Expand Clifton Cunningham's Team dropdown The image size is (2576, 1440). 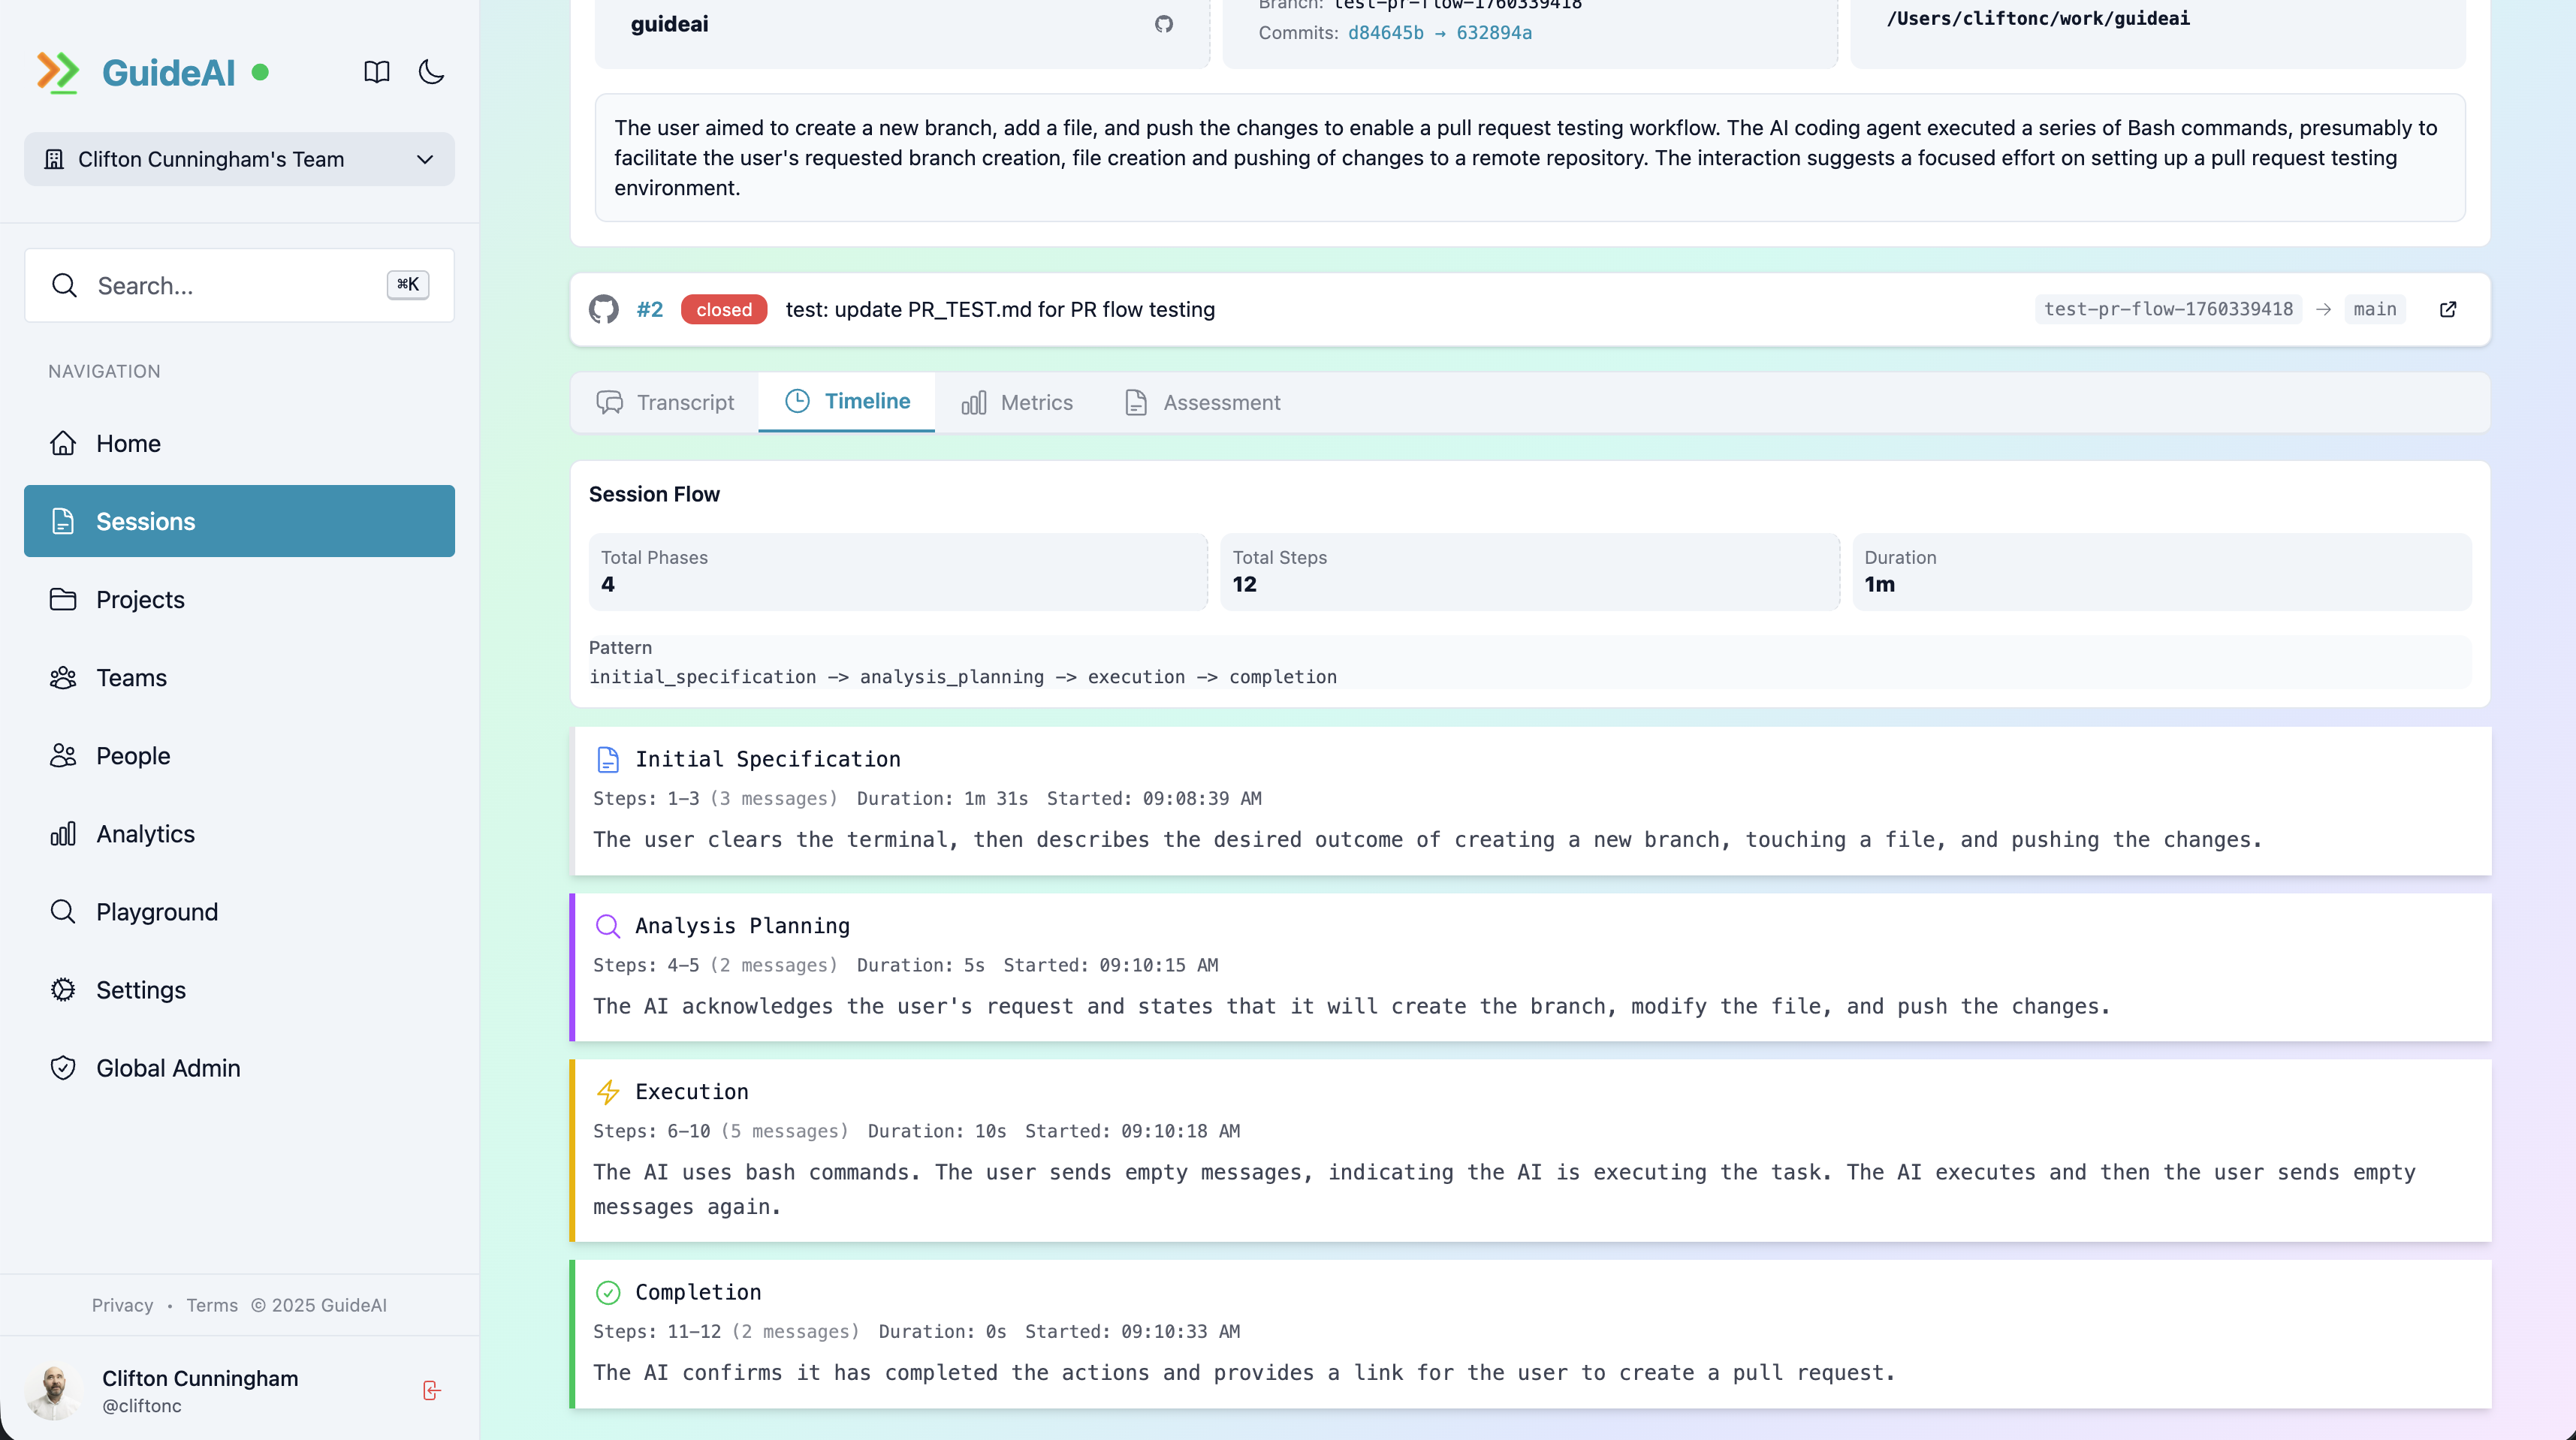[x=239, y=159]
